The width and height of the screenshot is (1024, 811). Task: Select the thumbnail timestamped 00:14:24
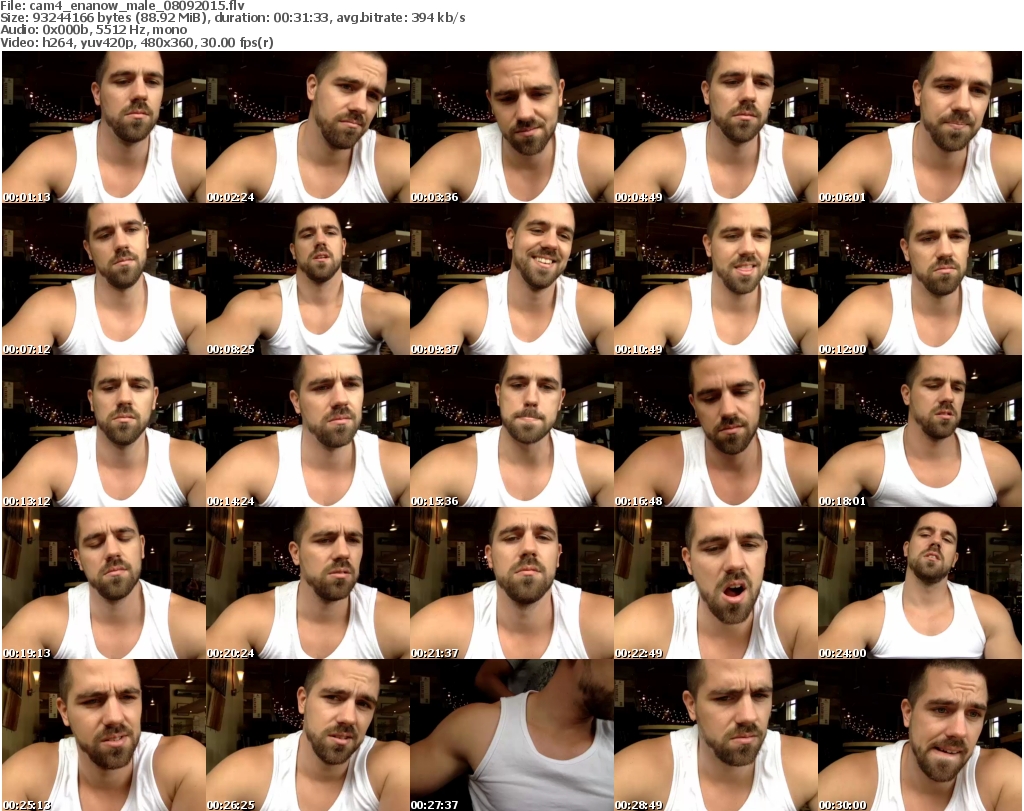click(x=308, y=431)
